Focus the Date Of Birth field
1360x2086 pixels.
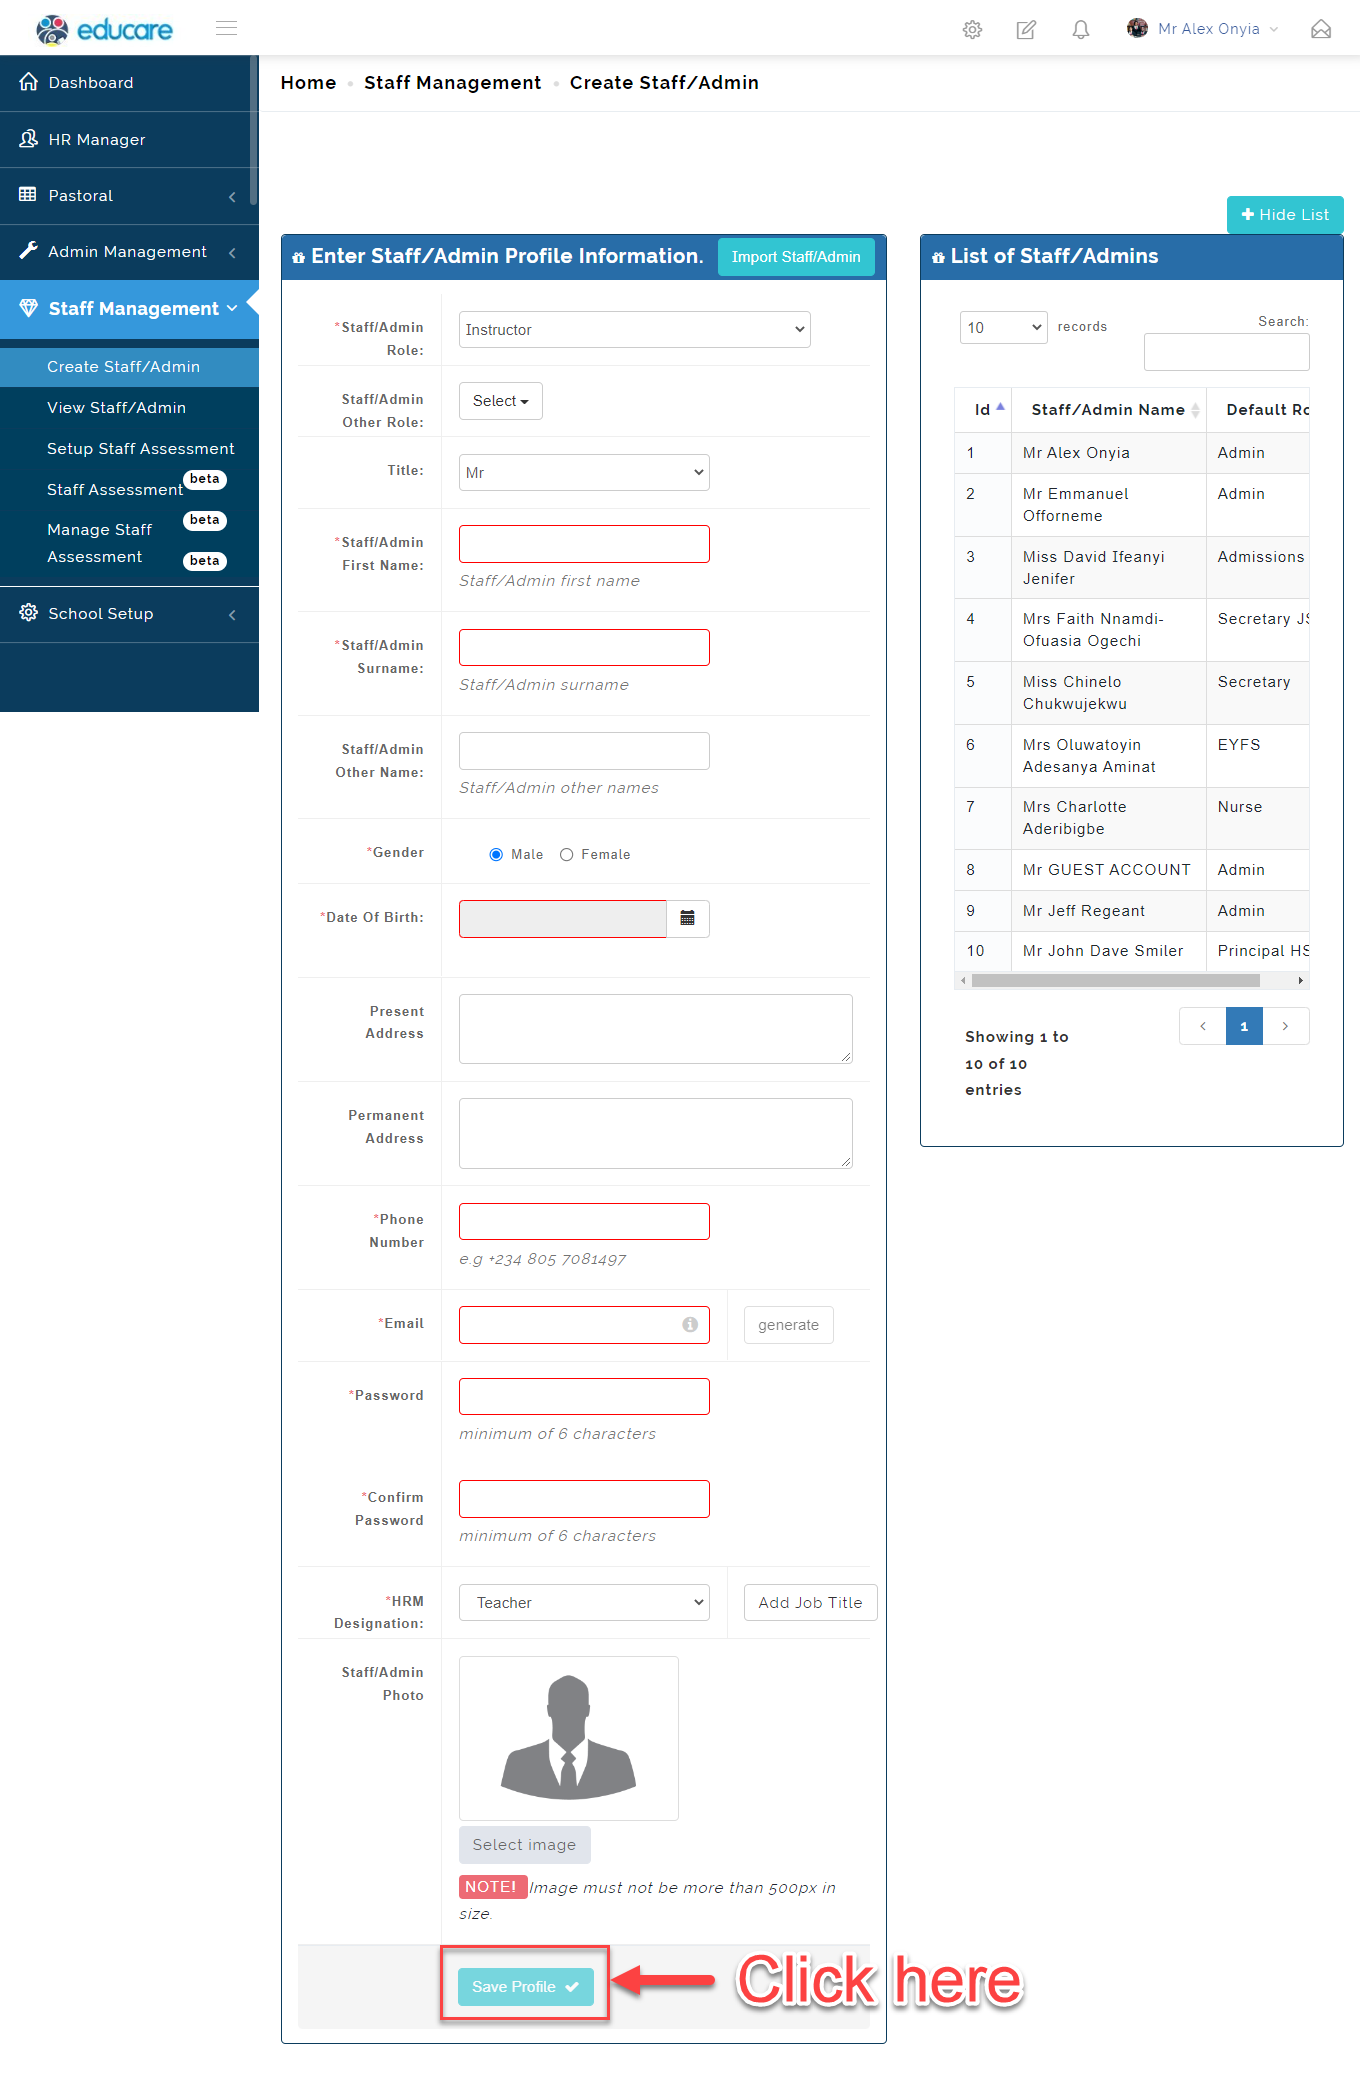pyautogui.click(x=562, y=918)
